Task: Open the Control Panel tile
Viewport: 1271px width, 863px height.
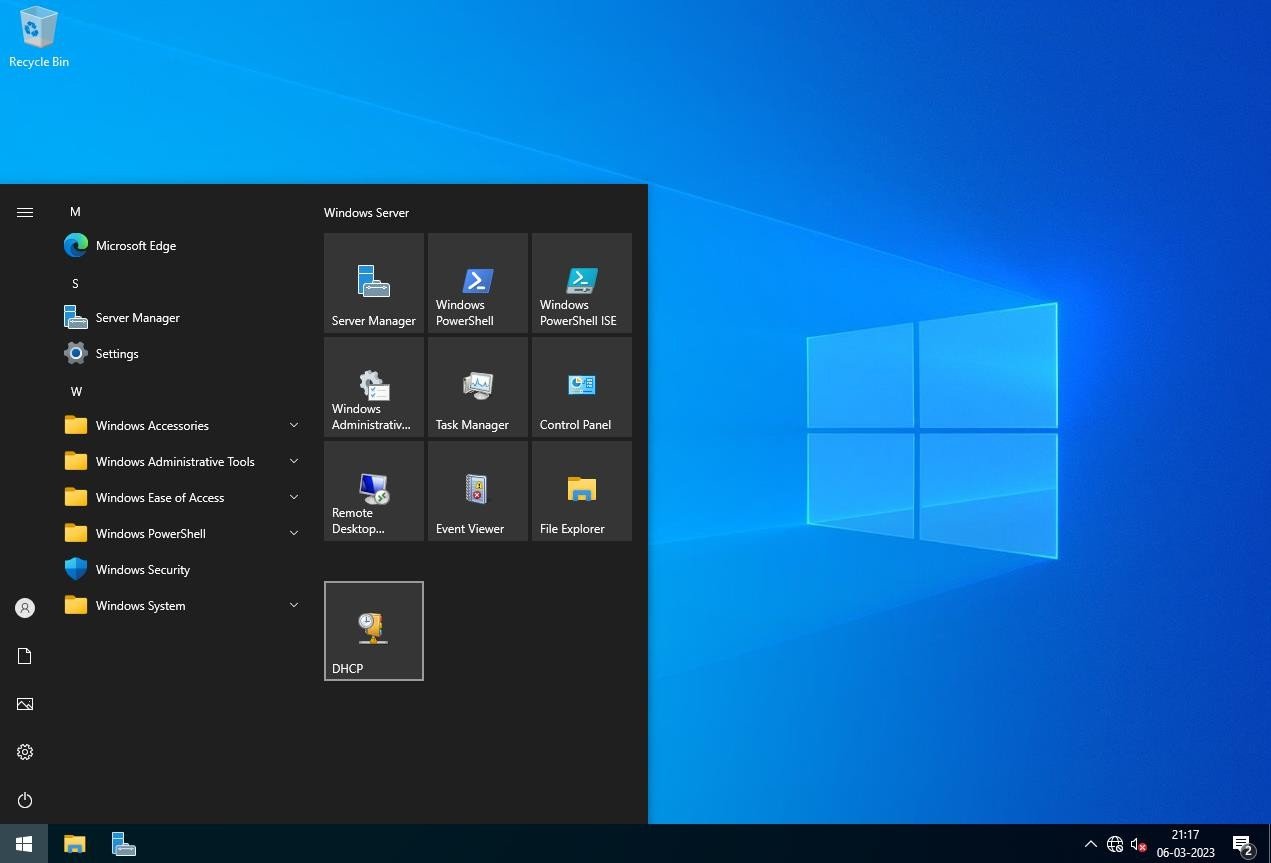Action: (582, 387)
